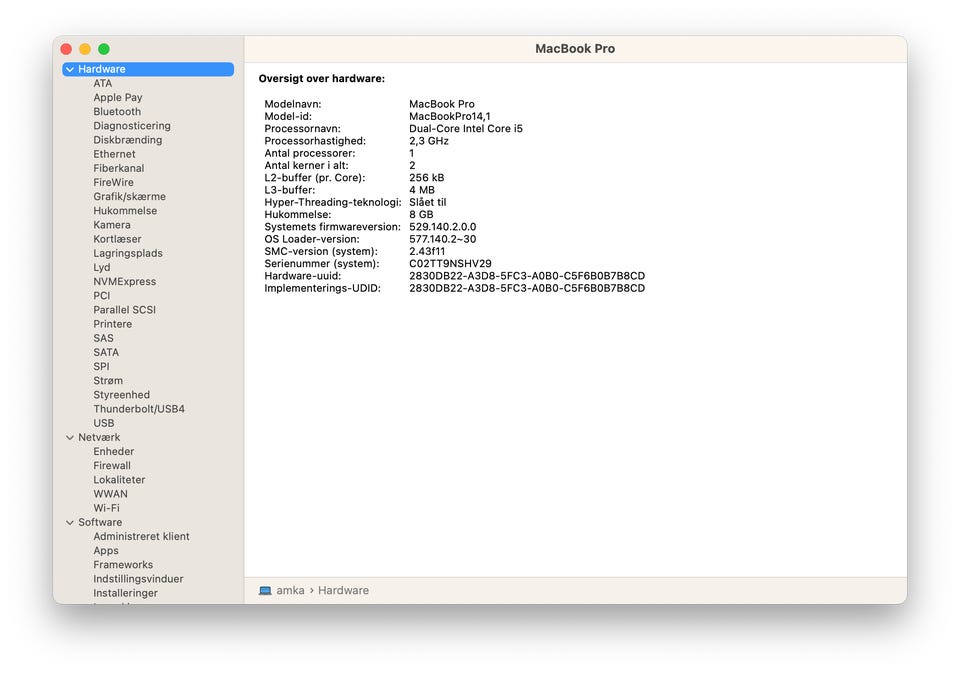Zoom the window with the green button
The height and width of the screenshot is (674, 960).
point(104,49)
